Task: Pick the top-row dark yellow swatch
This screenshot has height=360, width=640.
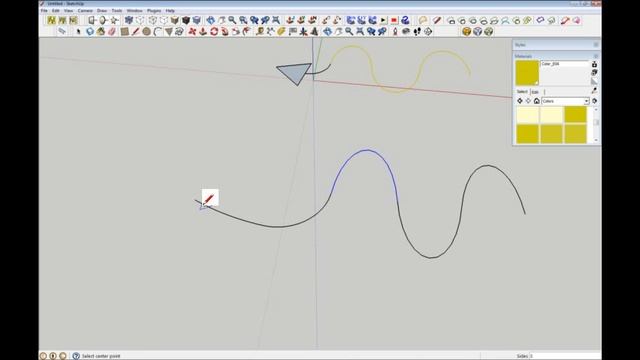Action: [576, 115]
